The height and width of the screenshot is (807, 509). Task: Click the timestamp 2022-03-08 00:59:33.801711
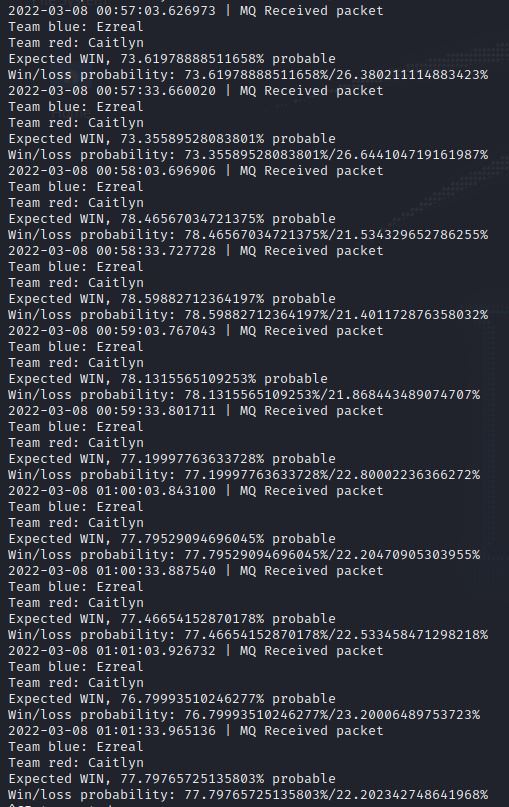(112, 411)
